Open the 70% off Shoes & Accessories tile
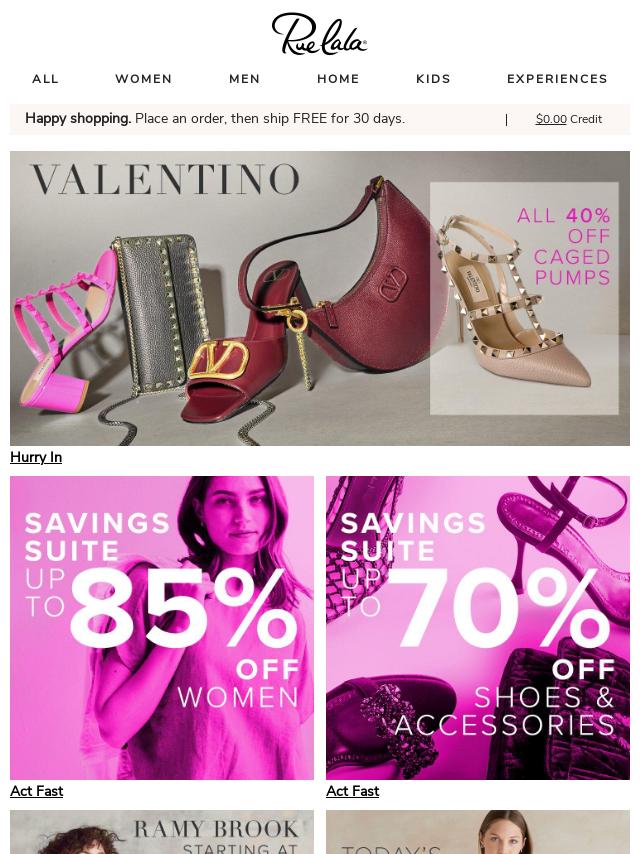The height and width of the screenshot is (854, 640). coord(478,628)
